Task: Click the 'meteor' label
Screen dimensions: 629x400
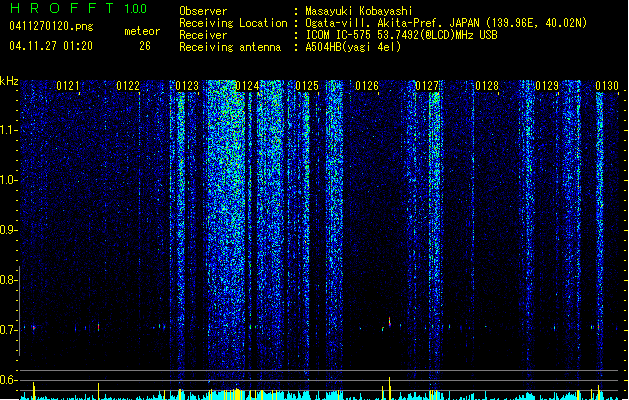Action: [142, 31]
